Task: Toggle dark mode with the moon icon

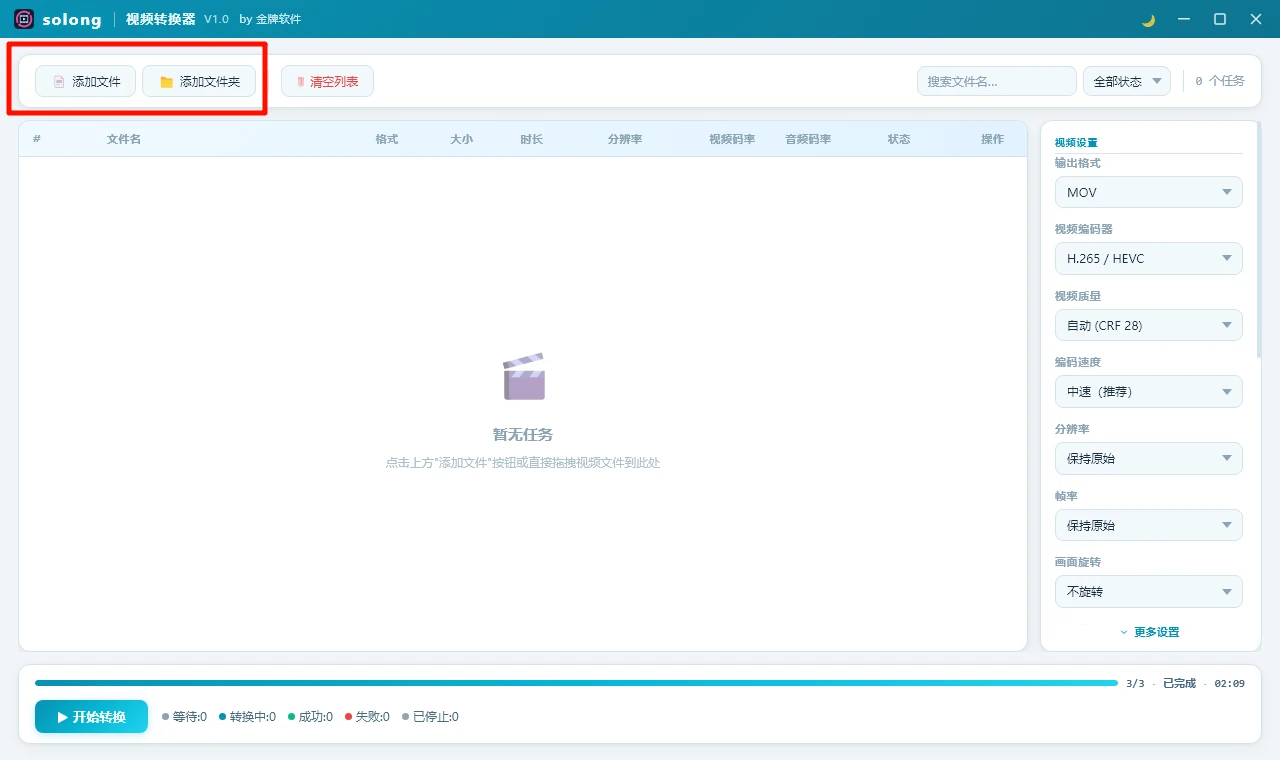Action: tap(1146, 18)
